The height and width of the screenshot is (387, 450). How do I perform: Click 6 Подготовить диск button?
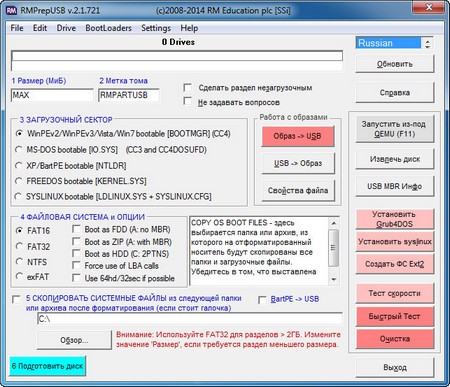coord(47,366)
